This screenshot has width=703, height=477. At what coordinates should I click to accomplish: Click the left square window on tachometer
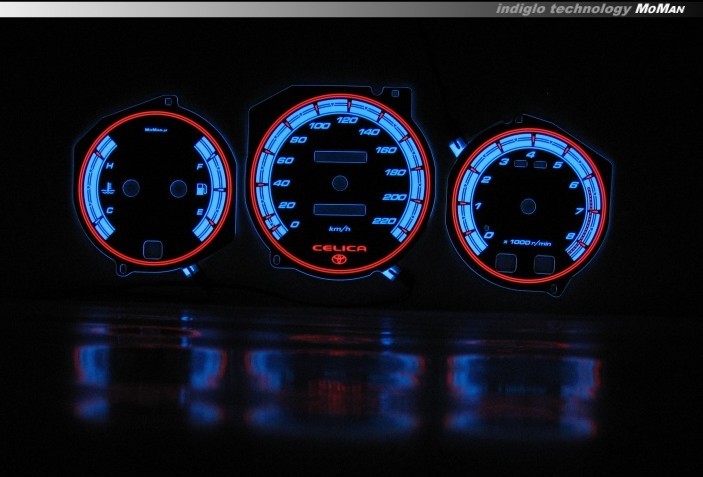506,263
